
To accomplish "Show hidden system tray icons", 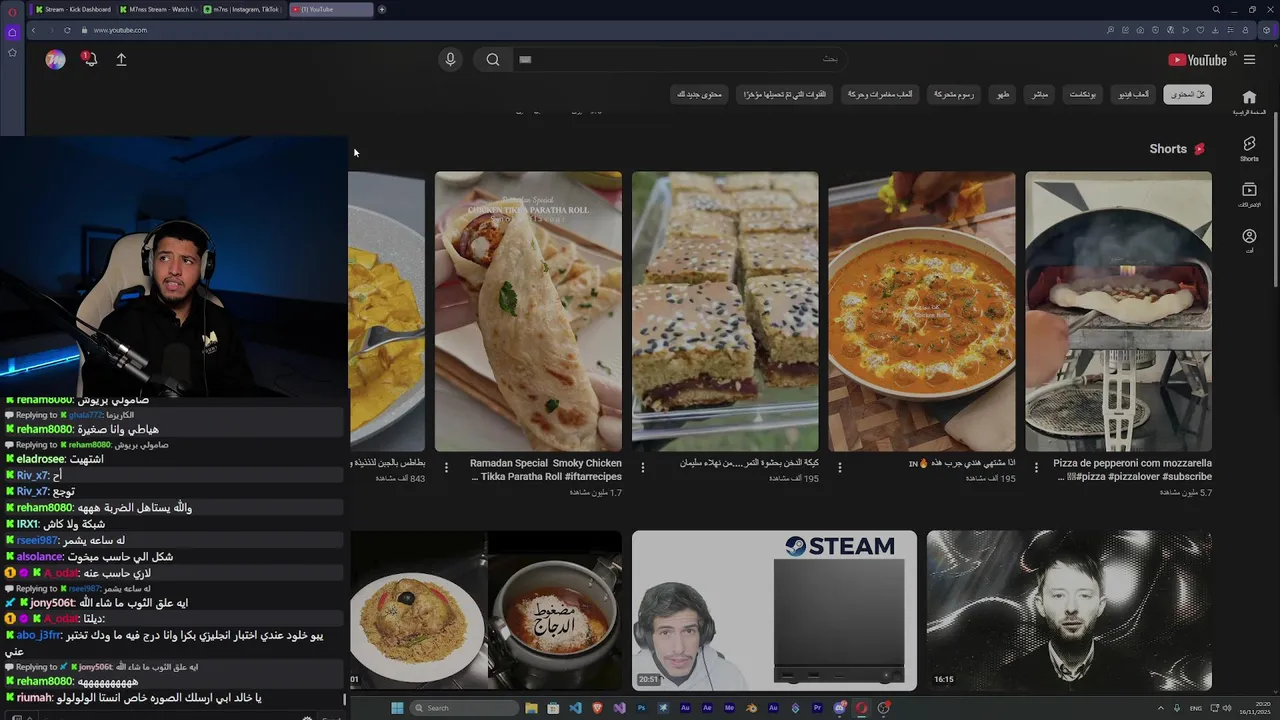I will pyautogui.click(x=1161, y=708).
